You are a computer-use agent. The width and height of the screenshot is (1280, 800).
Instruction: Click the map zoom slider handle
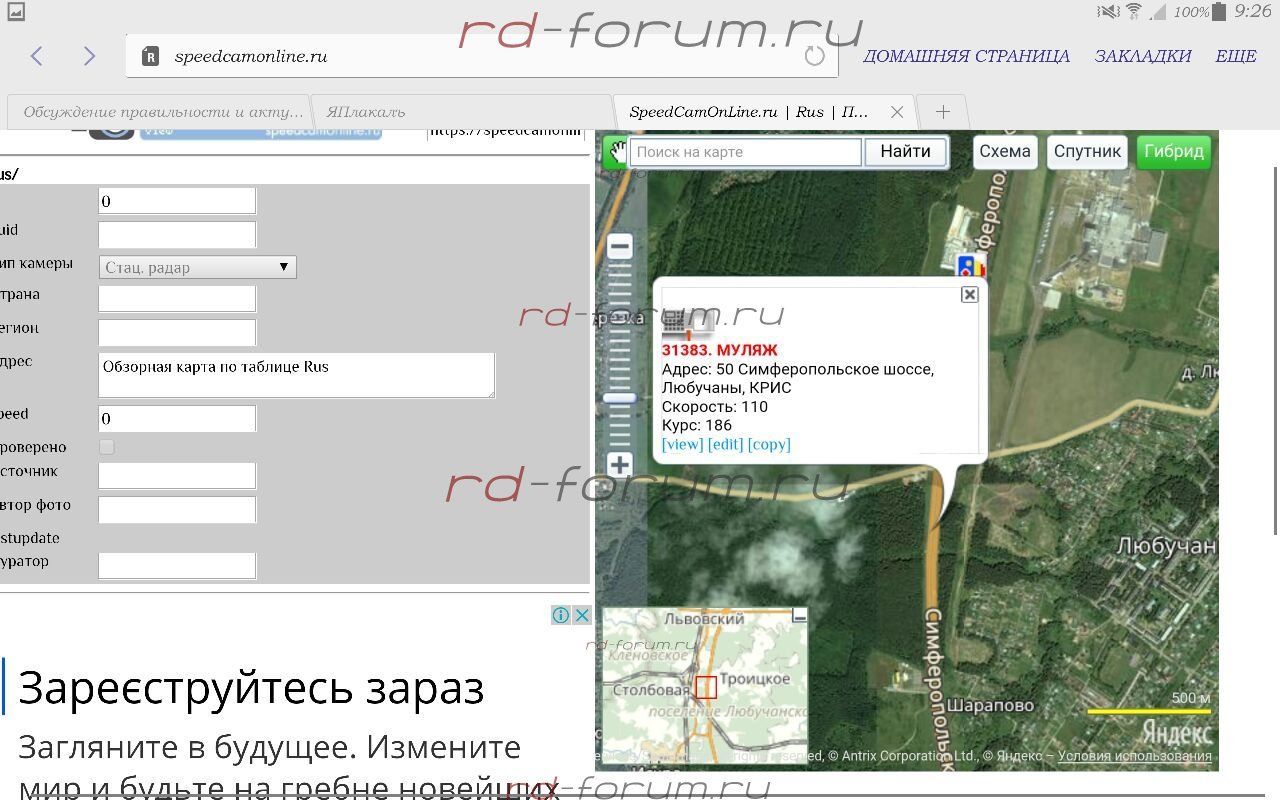[x=620, y=398]
